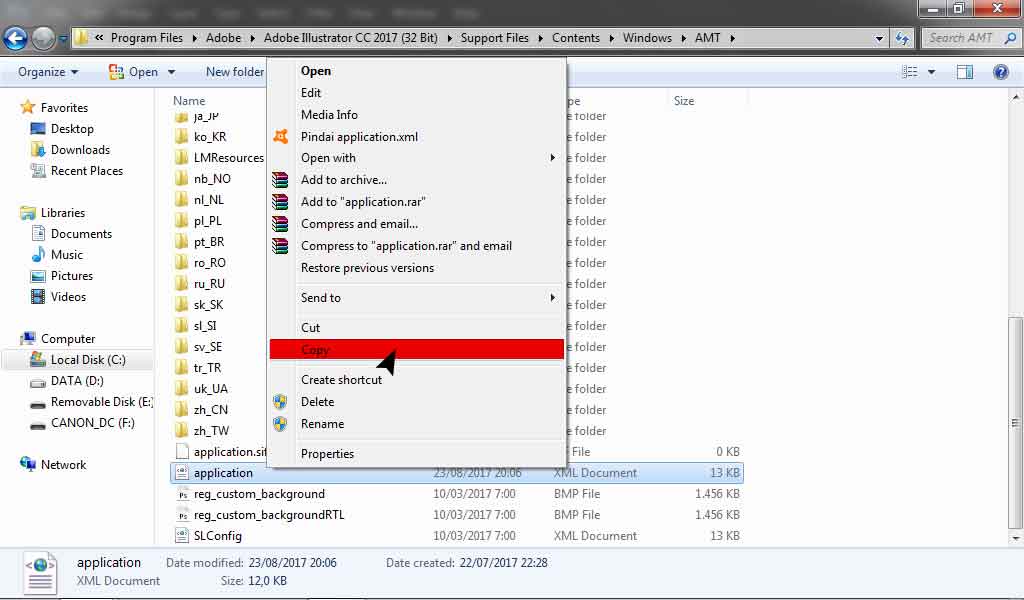
Task: Click the search magnifier icon
Action: (x=1010, y=38)
